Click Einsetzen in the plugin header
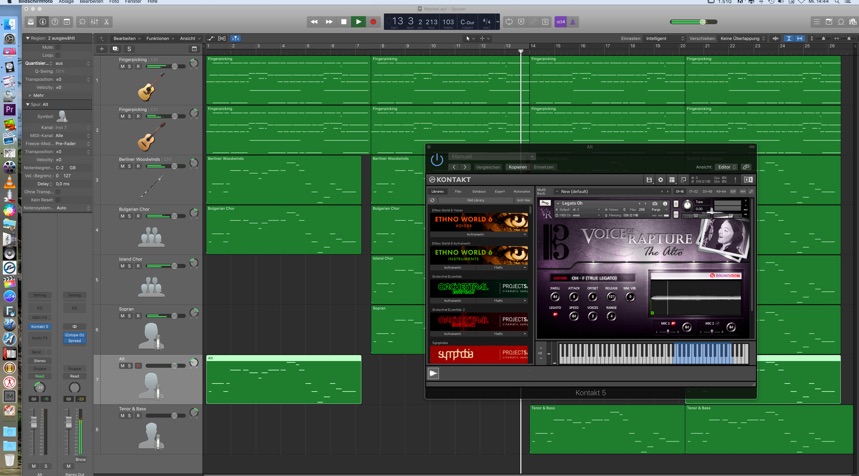This screenshot has width=859, height=476. 544,167
